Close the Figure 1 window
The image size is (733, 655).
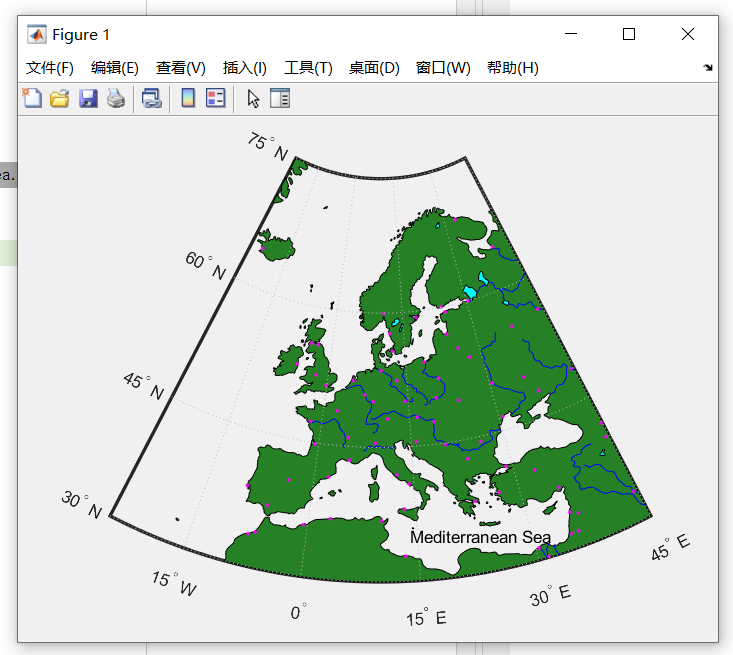click(688, 34)
